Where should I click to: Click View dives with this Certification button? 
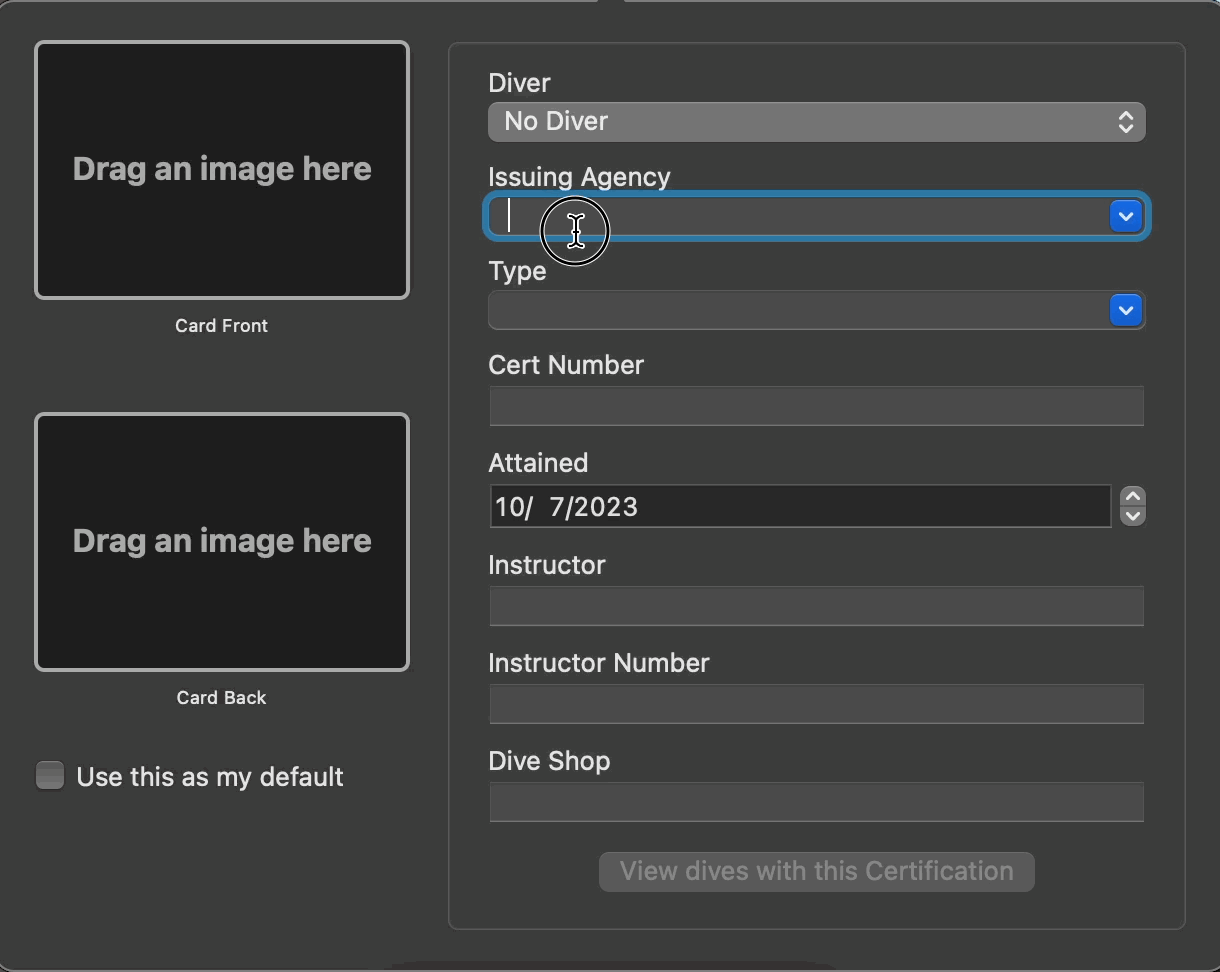[x=816, y=871]
